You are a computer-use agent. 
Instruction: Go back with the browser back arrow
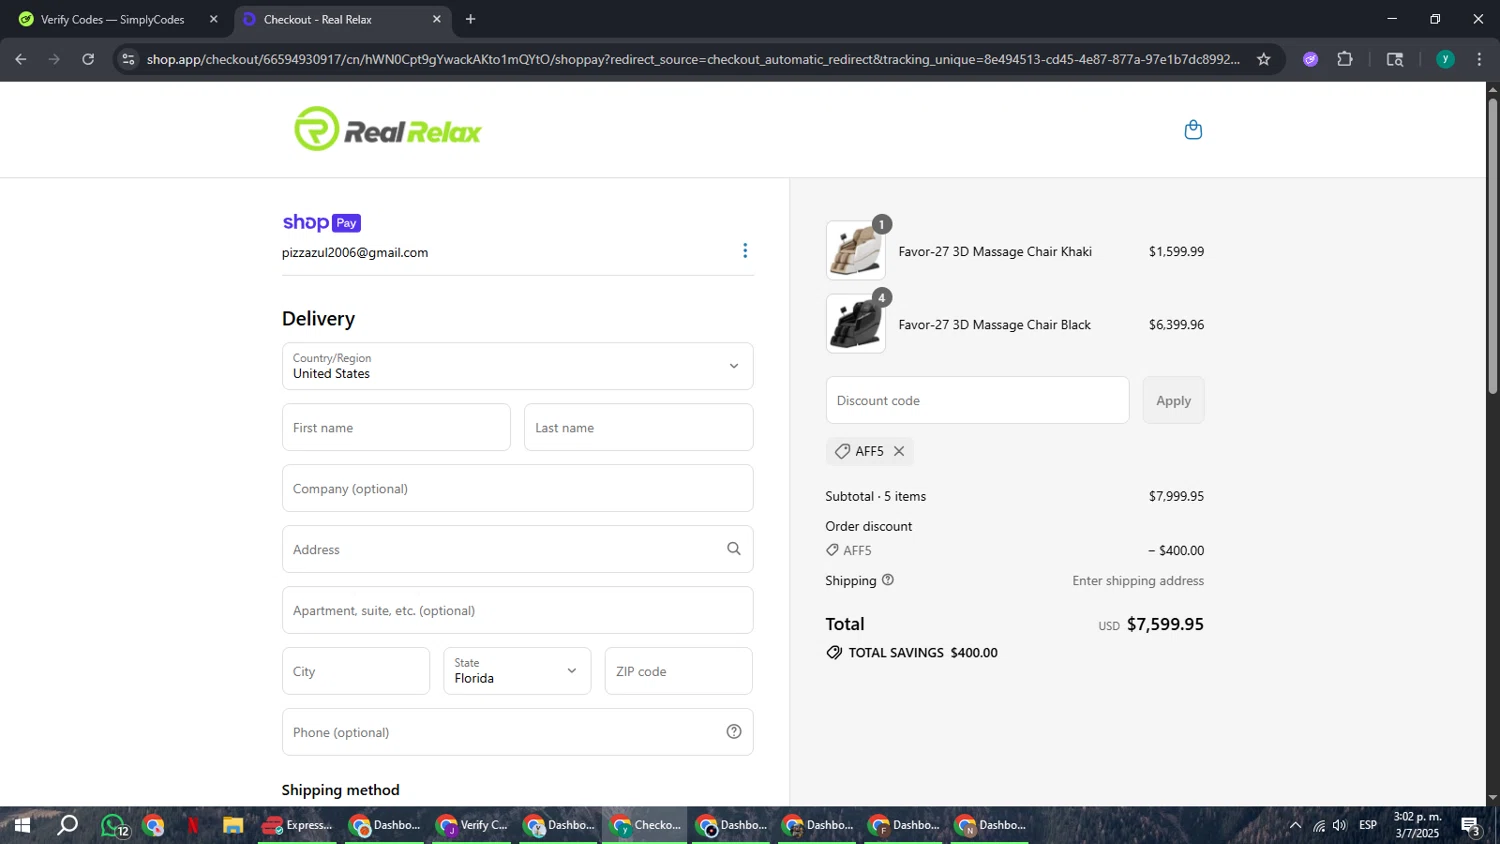tap(21, 59)
